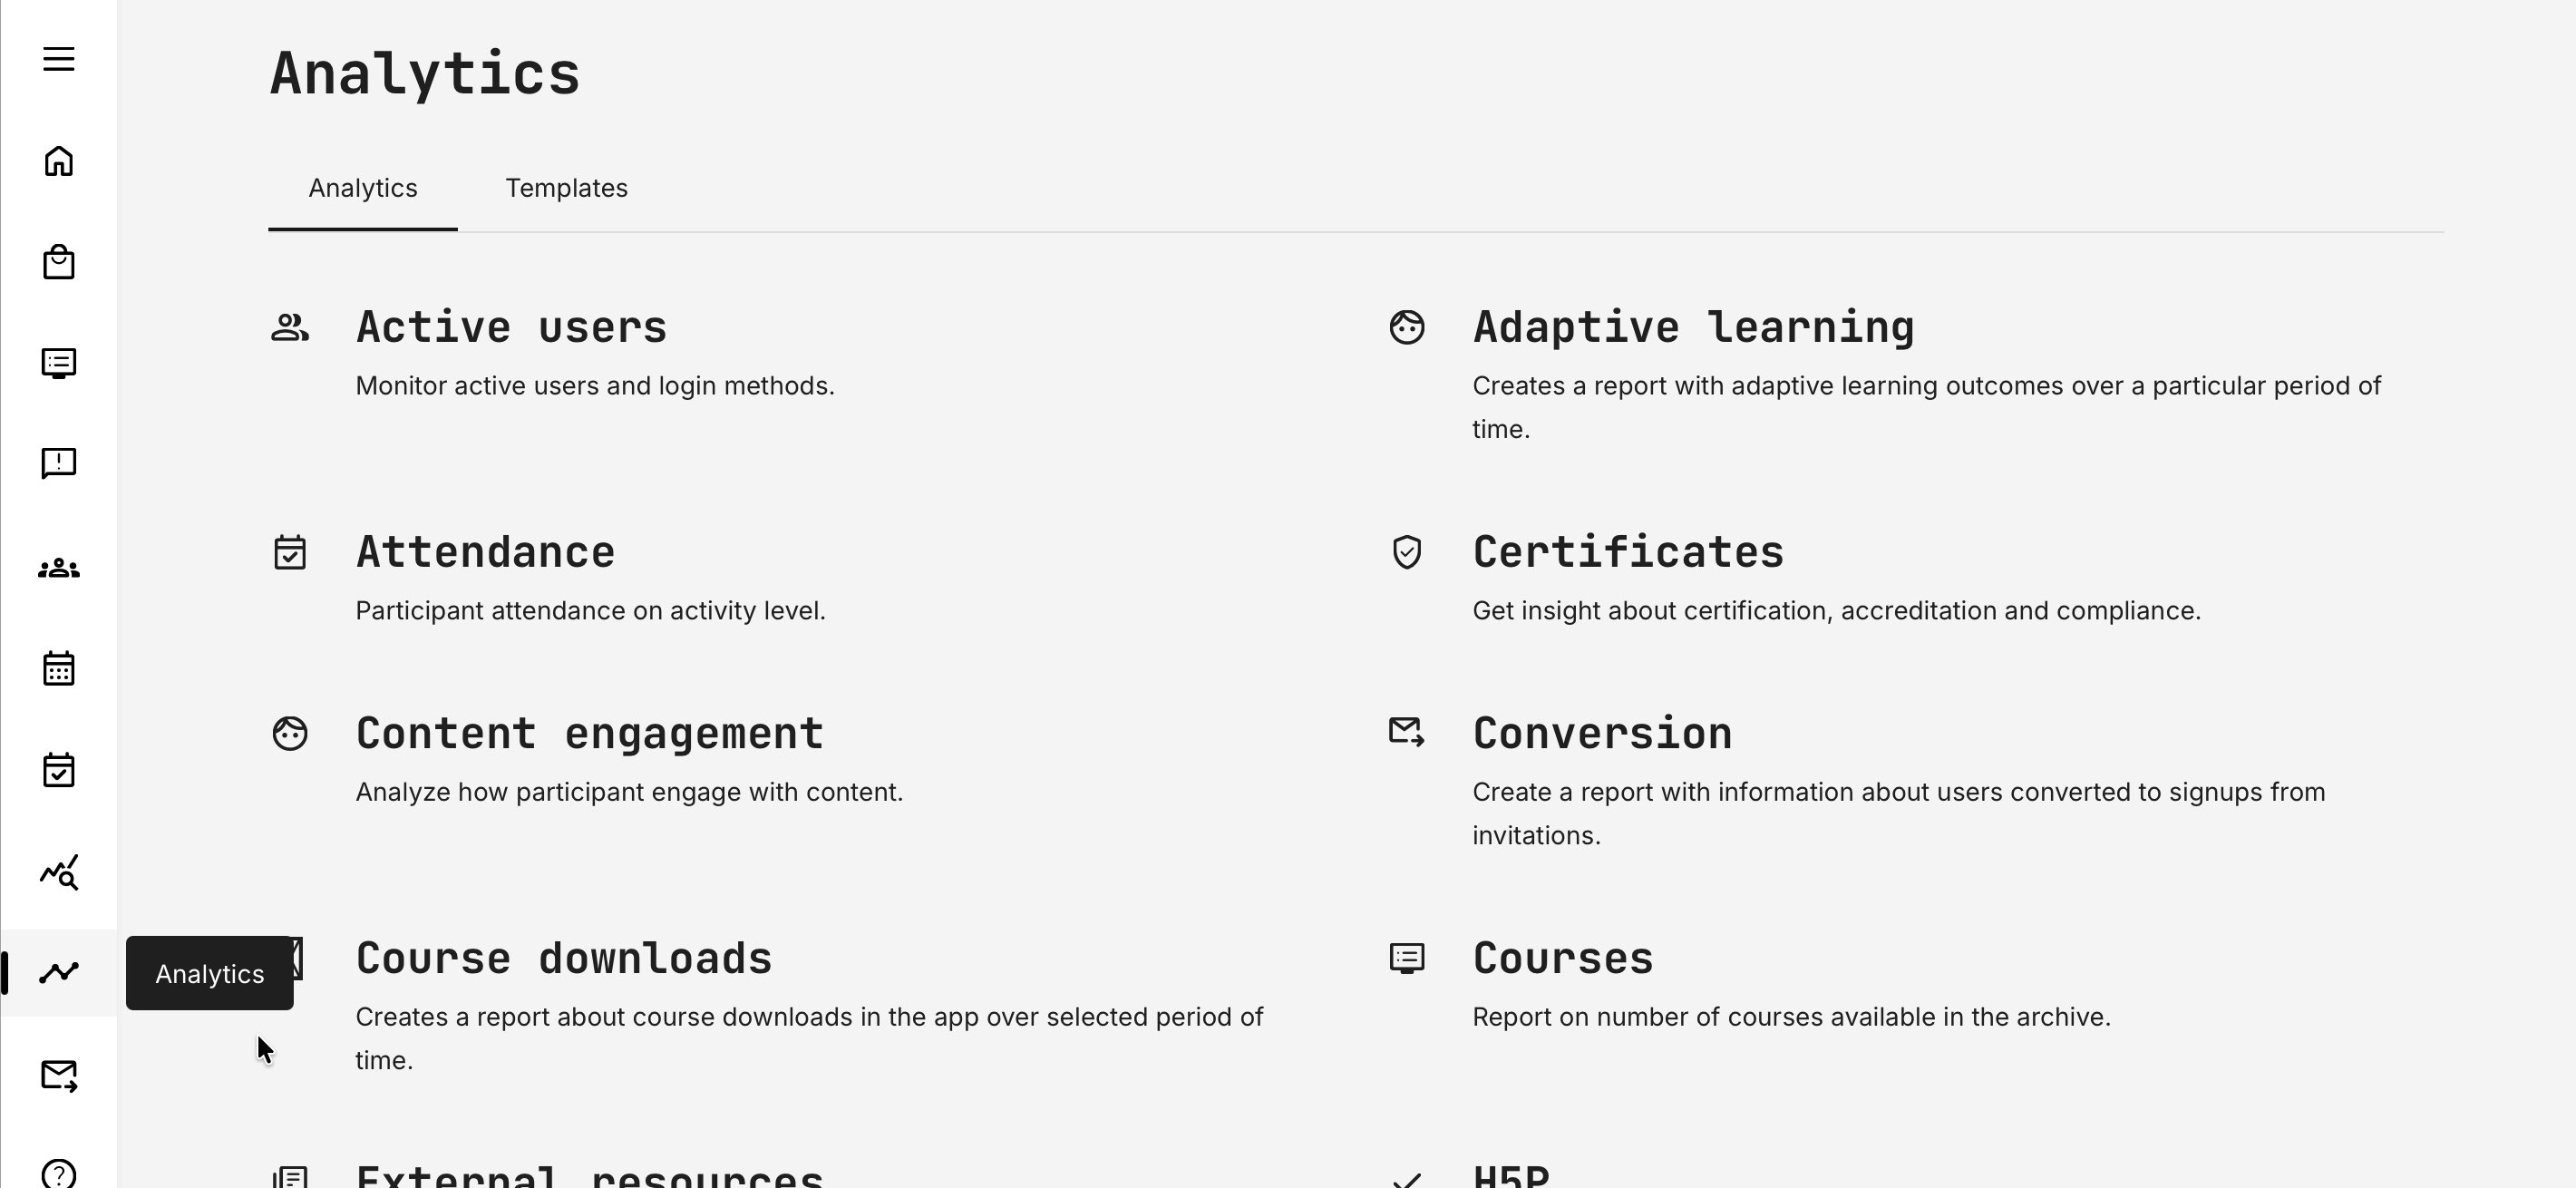This screenshot has height=1188, width=2576.
Task: Open the outgoing invitations mail icon
Action: [59, 1075]
